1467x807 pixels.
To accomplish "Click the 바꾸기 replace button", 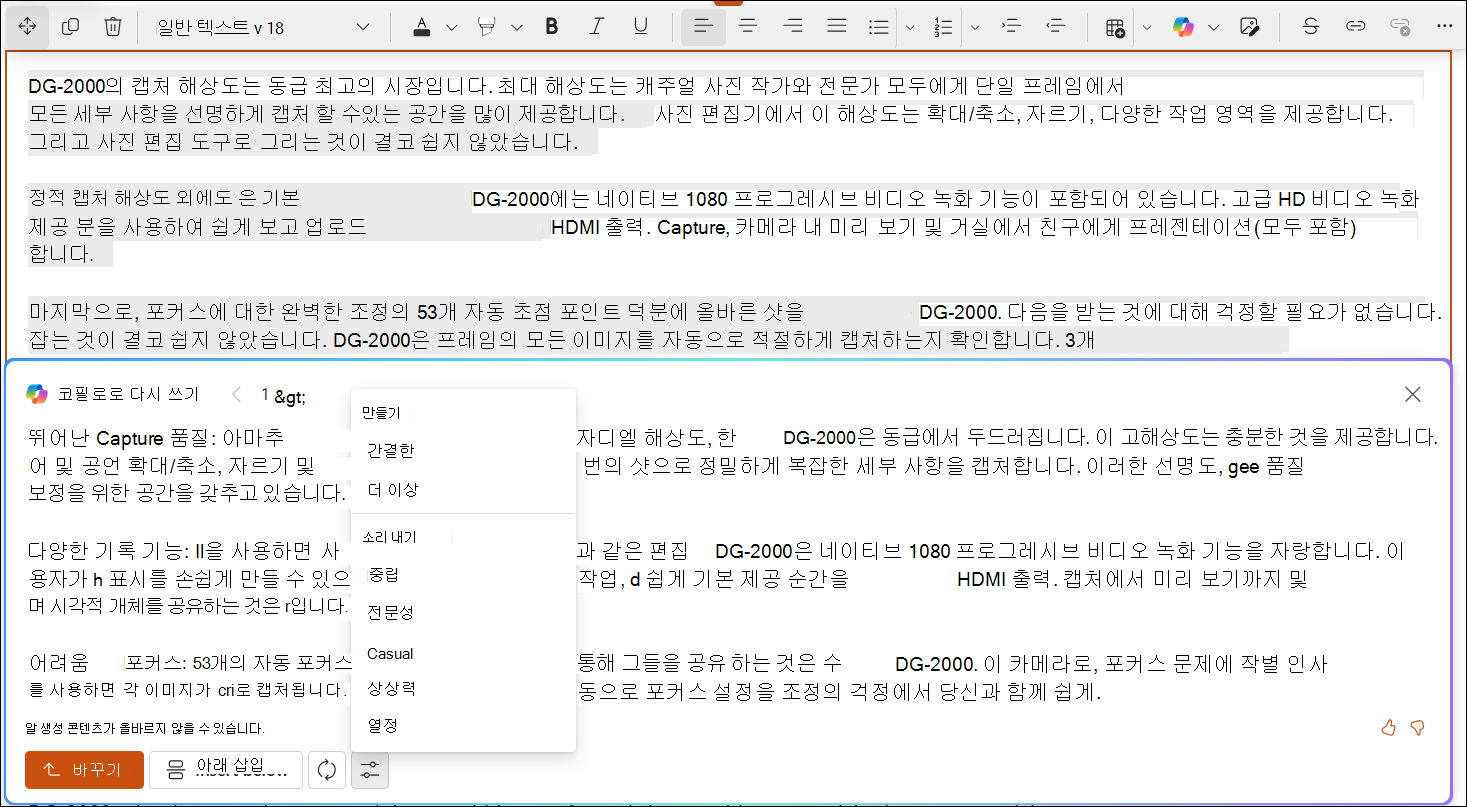I will 85,770.
